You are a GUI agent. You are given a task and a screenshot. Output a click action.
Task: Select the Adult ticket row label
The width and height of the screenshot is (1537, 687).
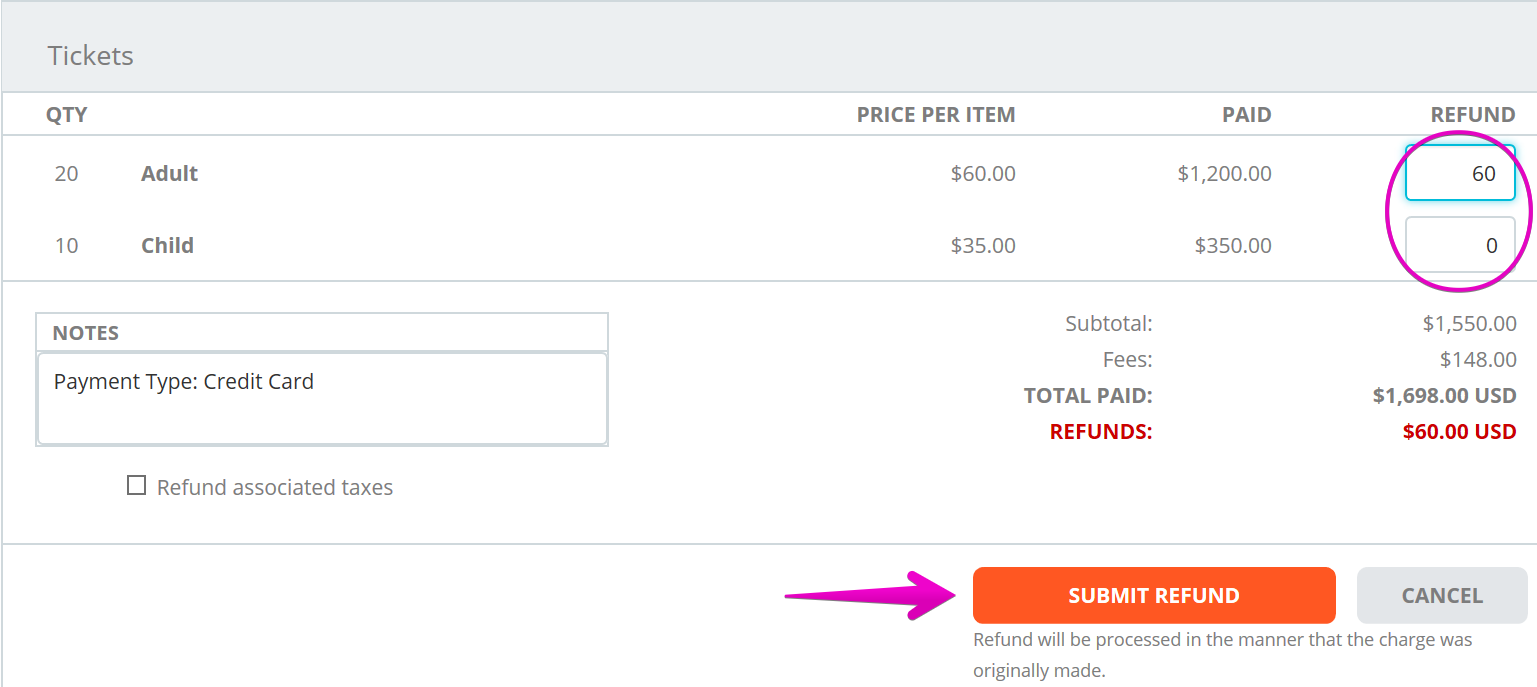168,173
